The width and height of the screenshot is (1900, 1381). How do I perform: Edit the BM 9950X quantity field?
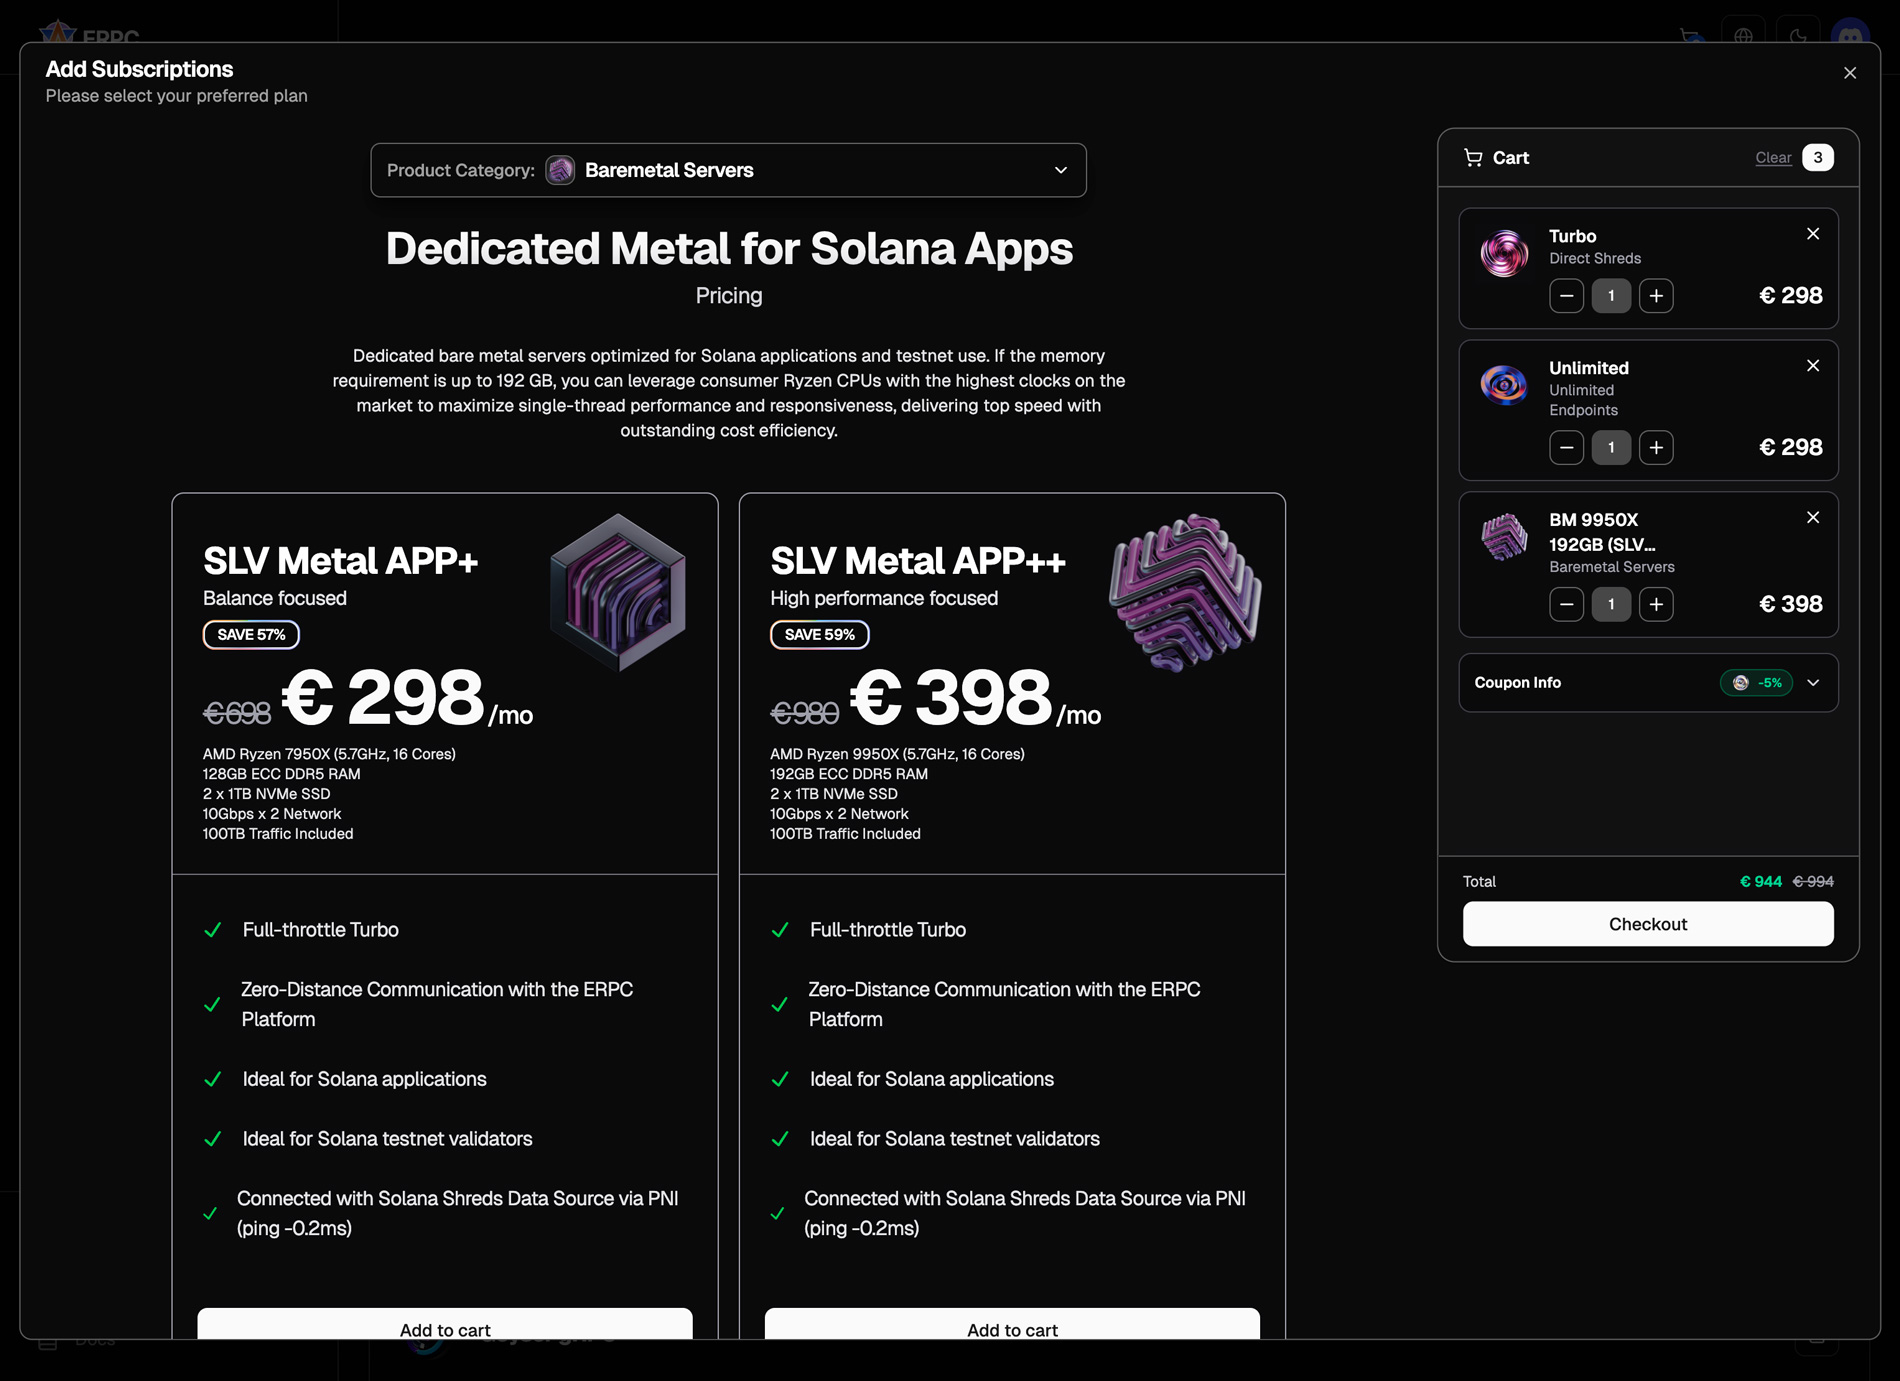point(1611,604)
